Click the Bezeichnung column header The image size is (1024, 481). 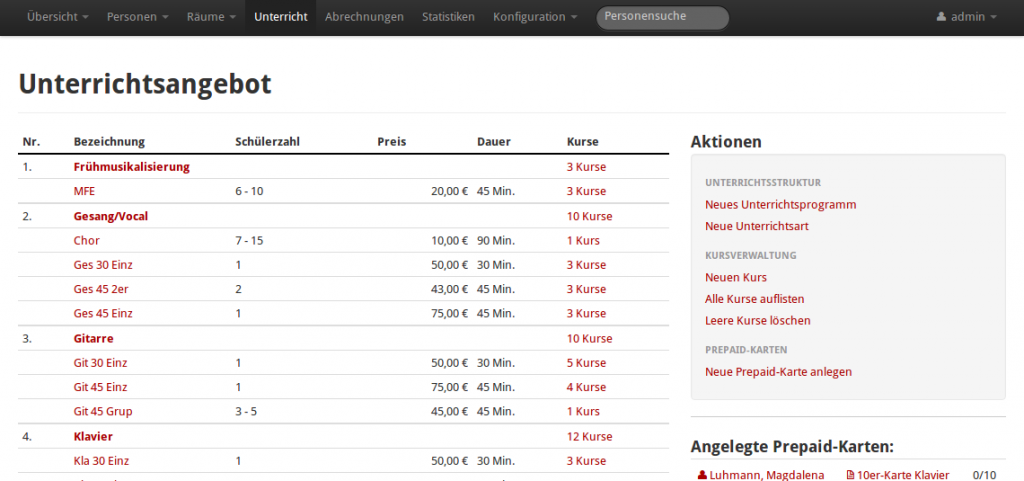point(109,142)
